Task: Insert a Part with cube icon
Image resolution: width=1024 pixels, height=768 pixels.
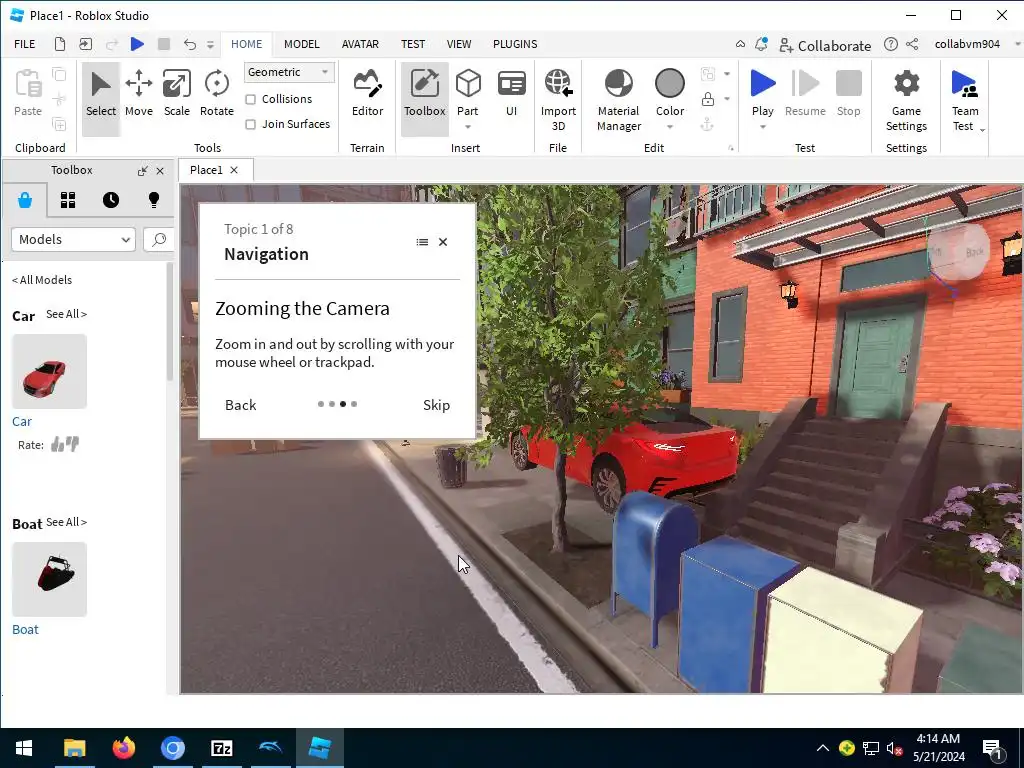Action: pos(468,85)
